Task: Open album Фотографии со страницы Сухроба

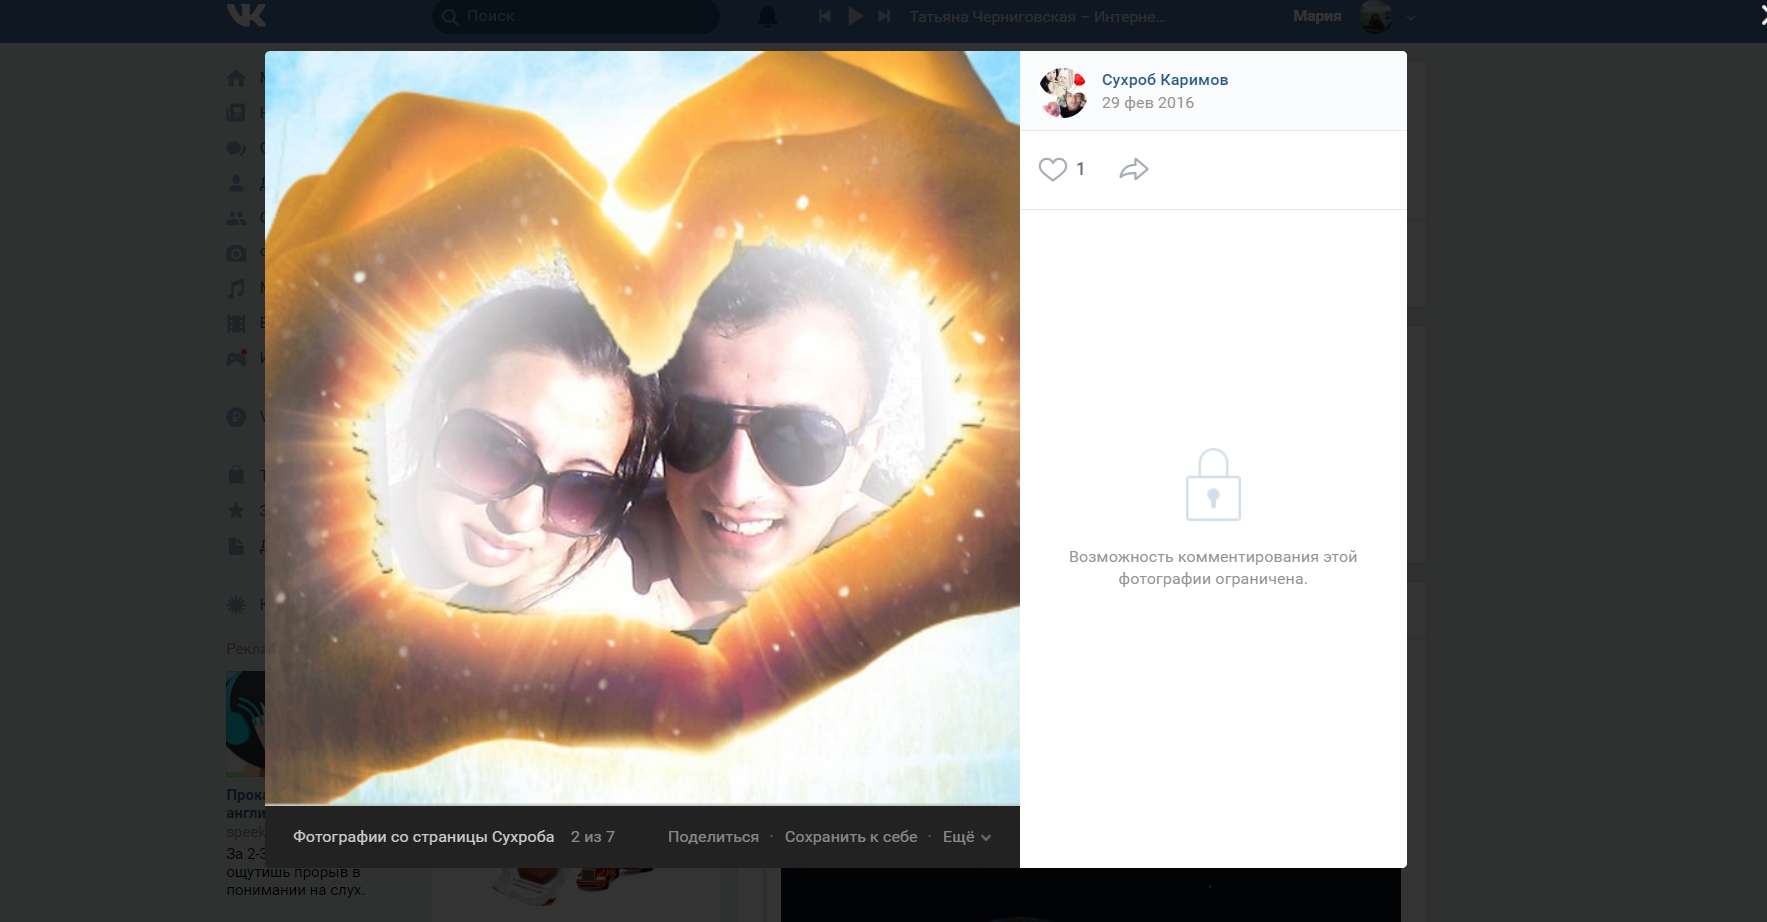Action: coord(423,837)
